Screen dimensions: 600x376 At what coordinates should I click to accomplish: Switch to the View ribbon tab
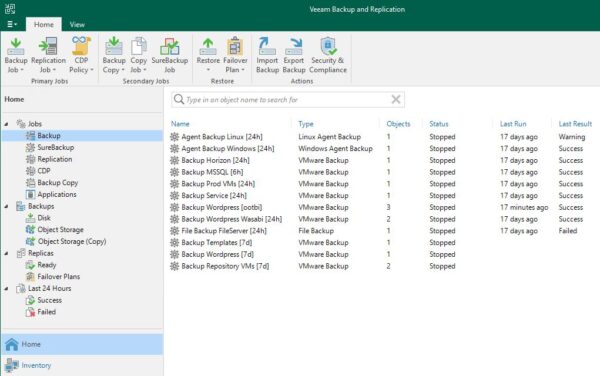pos(77,24)
